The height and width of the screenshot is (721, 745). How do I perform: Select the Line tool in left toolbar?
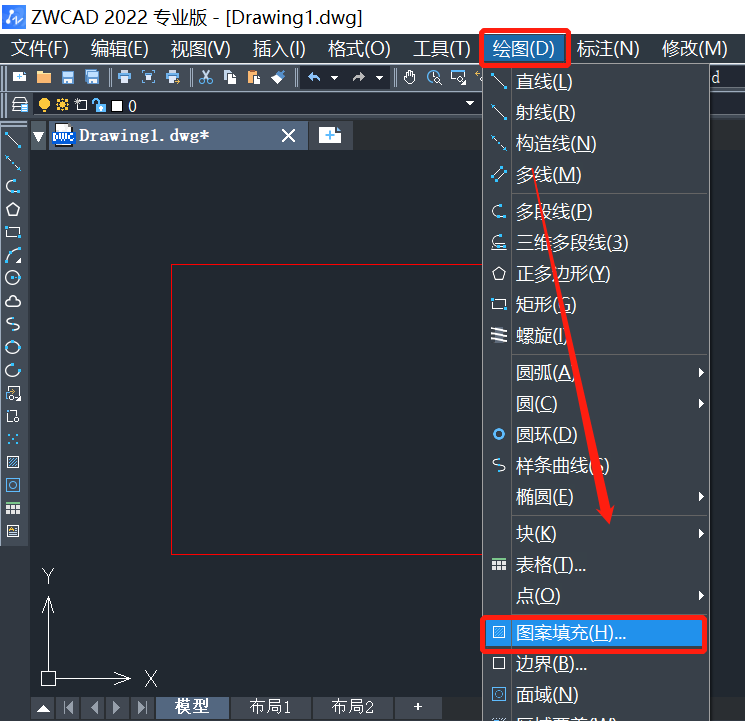click(x=13, y=140)
